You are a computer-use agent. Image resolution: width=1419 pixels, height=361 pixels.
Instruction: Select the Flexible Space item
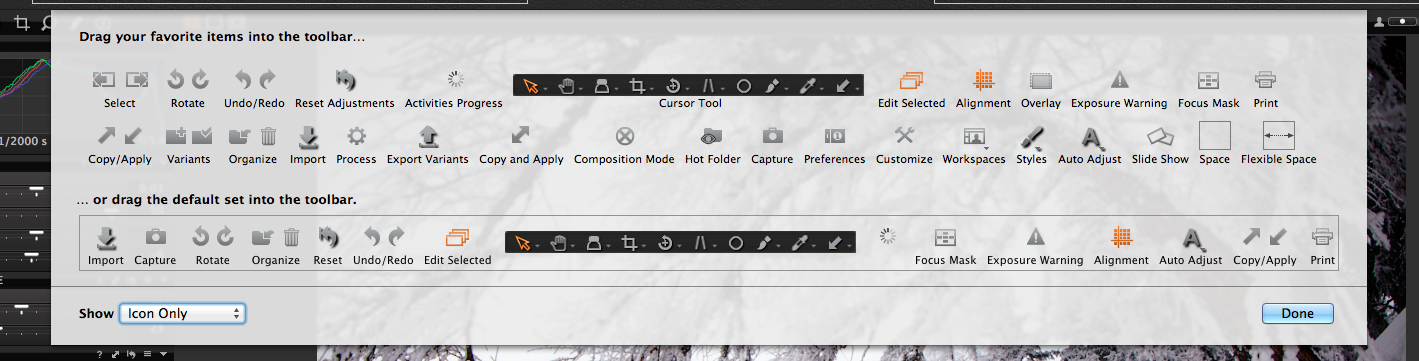click(1278, 136)
